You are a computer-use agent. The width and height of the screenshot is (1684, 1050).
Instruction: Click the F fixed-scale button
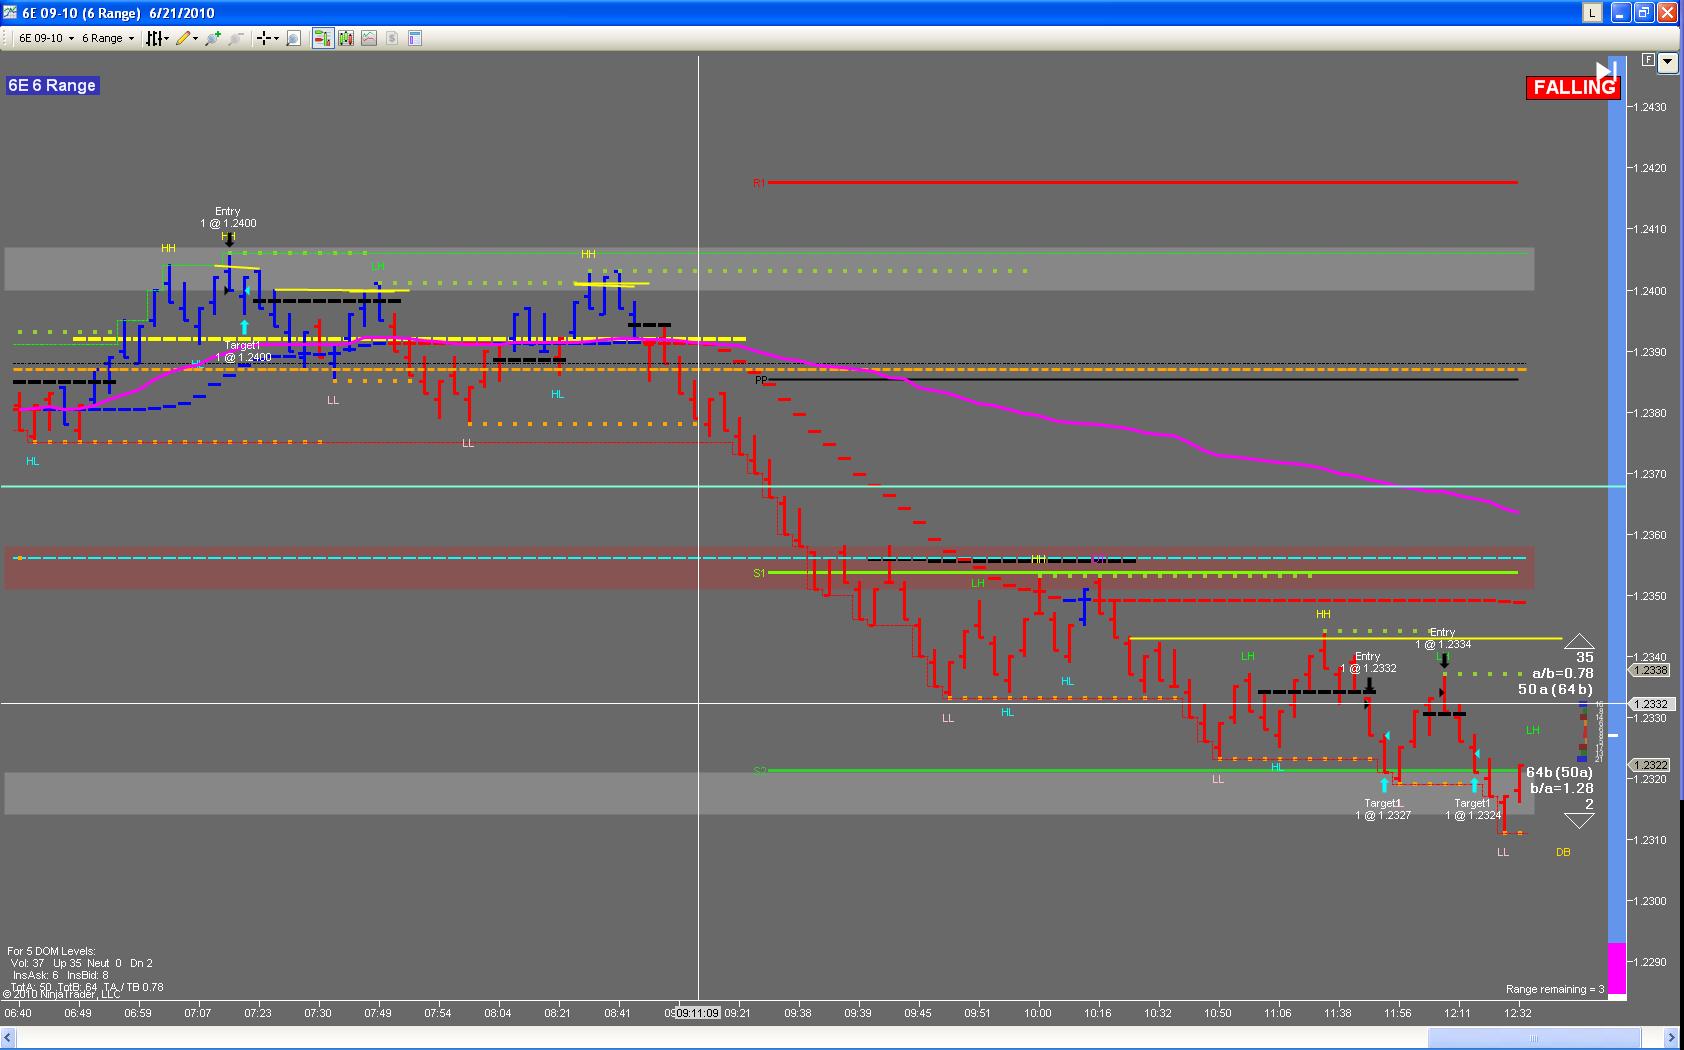tap(1648, 60)
